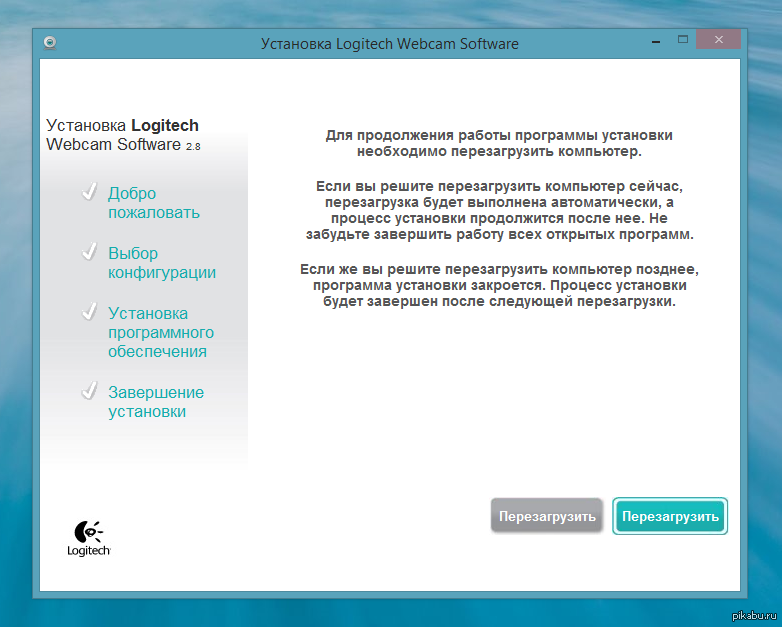Click the paragraph starting "Если же вы решите"
The height and width of the screenshot is (627, 782).
(x=499, y=286)
